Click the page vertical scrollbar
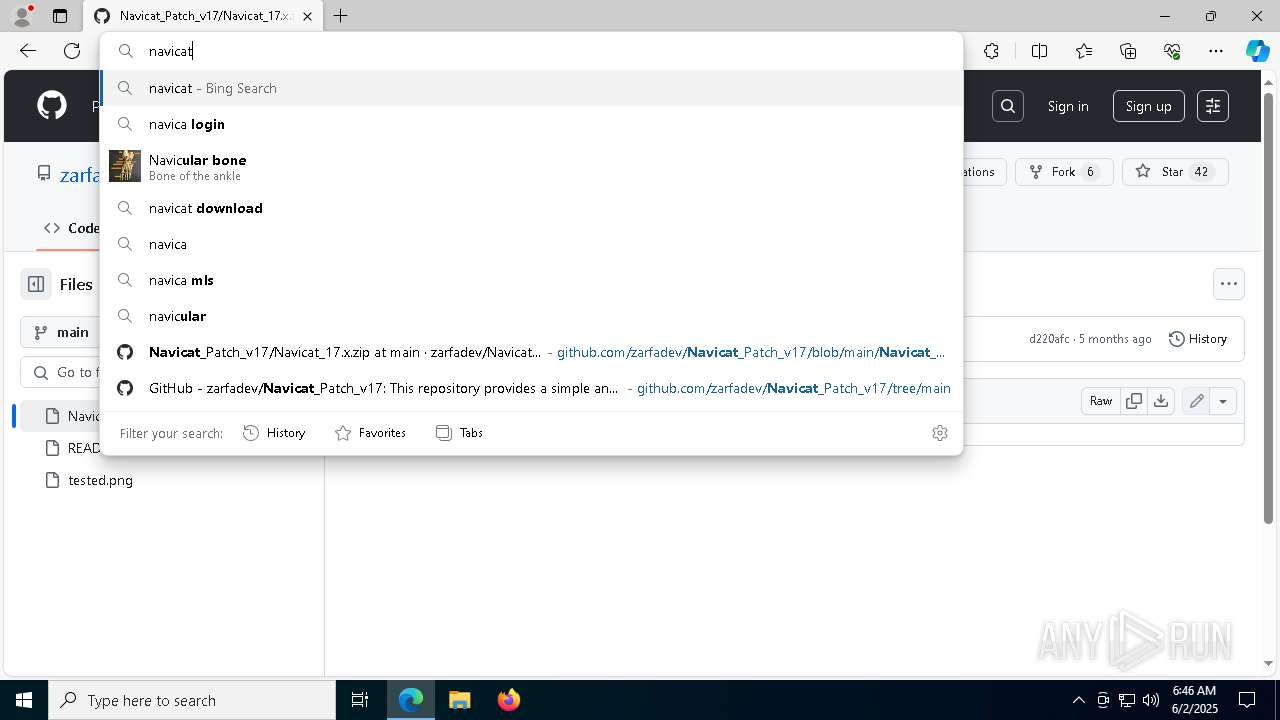This screenshot has width=1280, height=720. point(1269,310)
